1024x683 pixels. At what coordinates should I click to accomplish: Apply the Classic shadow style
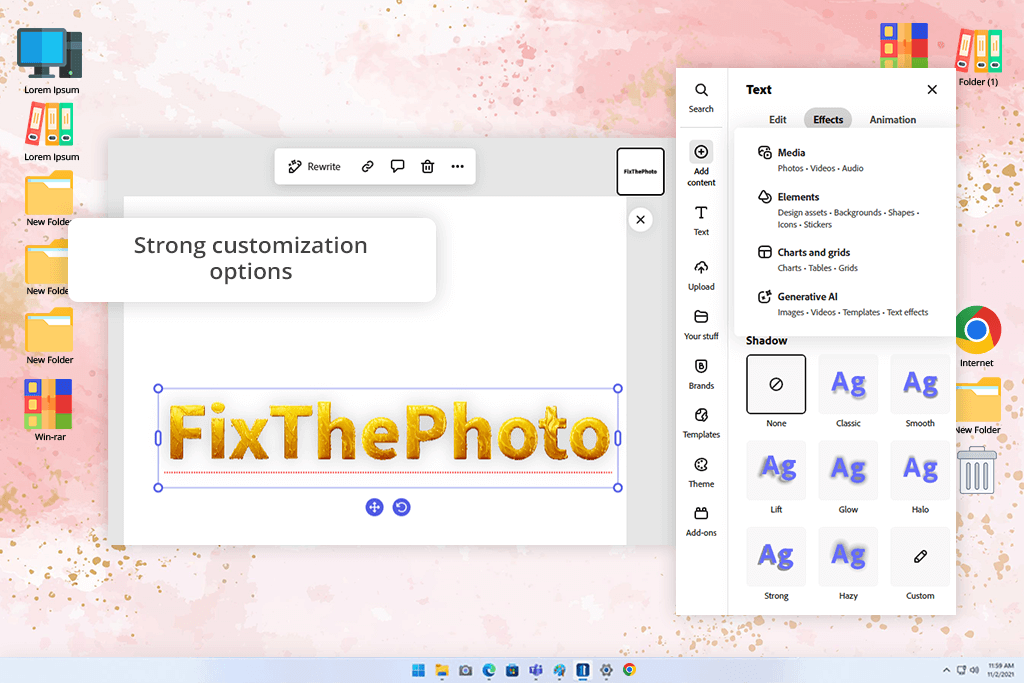coord(848,384)
